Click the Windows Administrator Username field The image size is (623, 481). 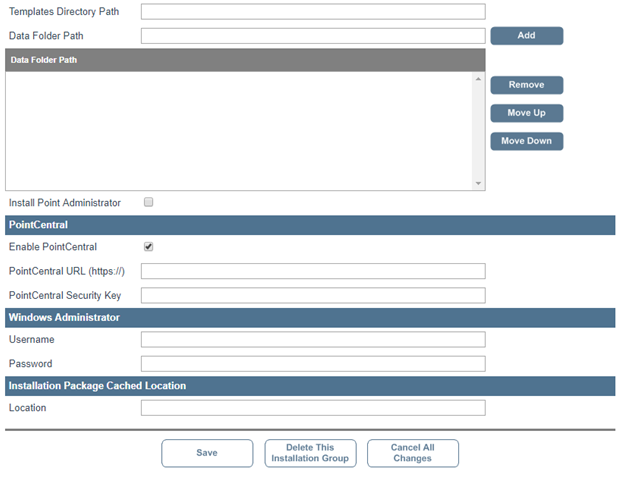(312, 340)
